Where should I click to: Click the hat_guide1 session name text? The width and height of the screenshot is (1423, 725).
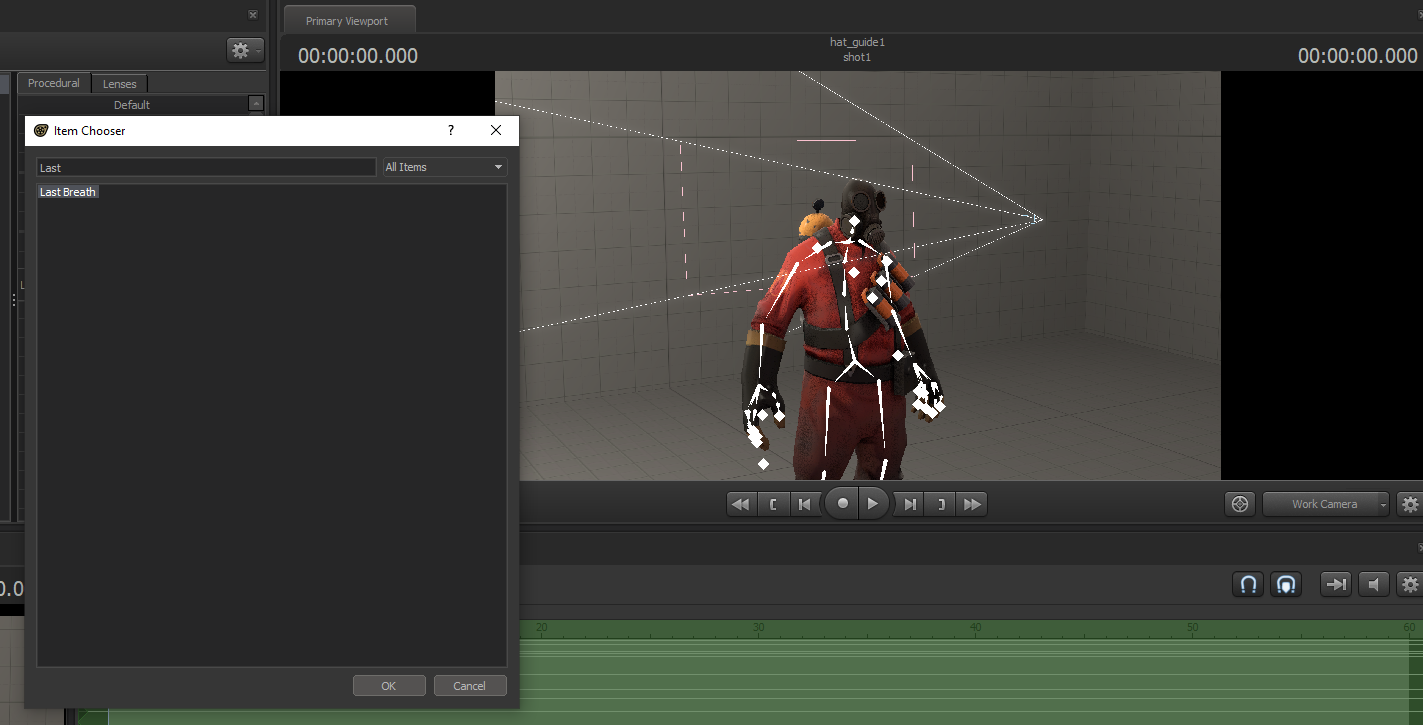(x=858, y=42)
